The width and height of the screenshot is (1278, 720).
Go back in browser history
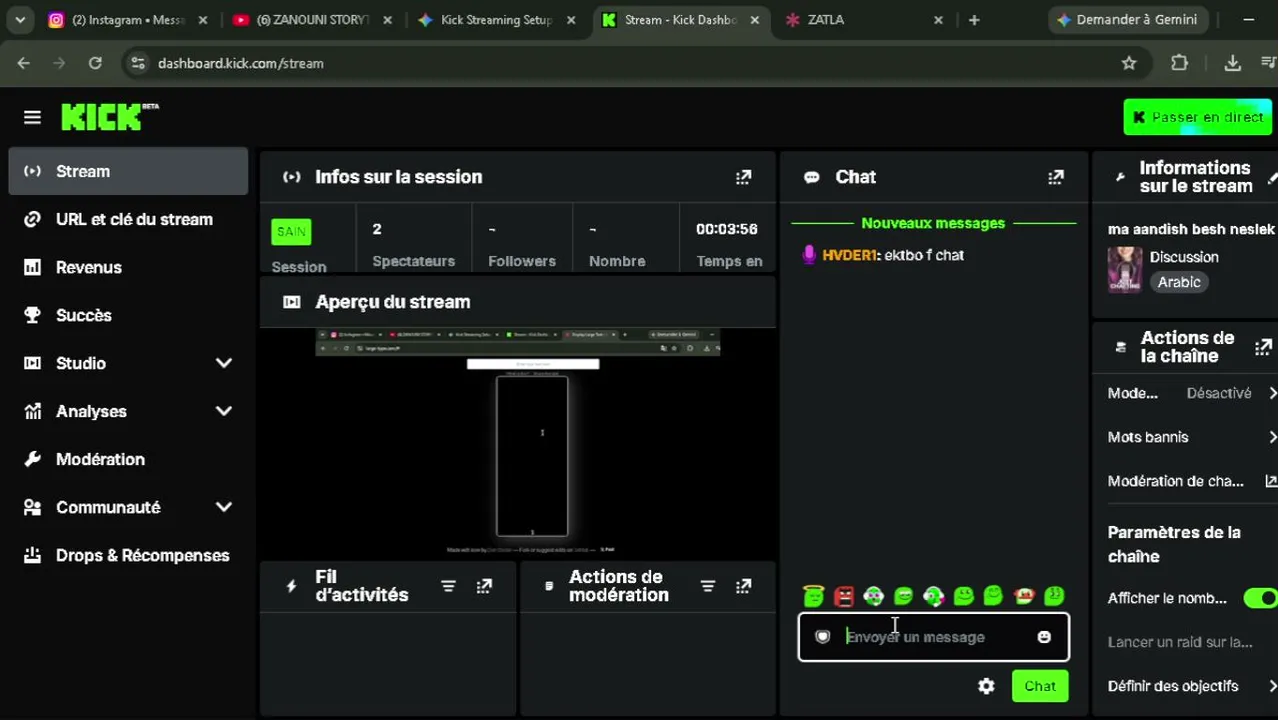(x=24, y=63)
